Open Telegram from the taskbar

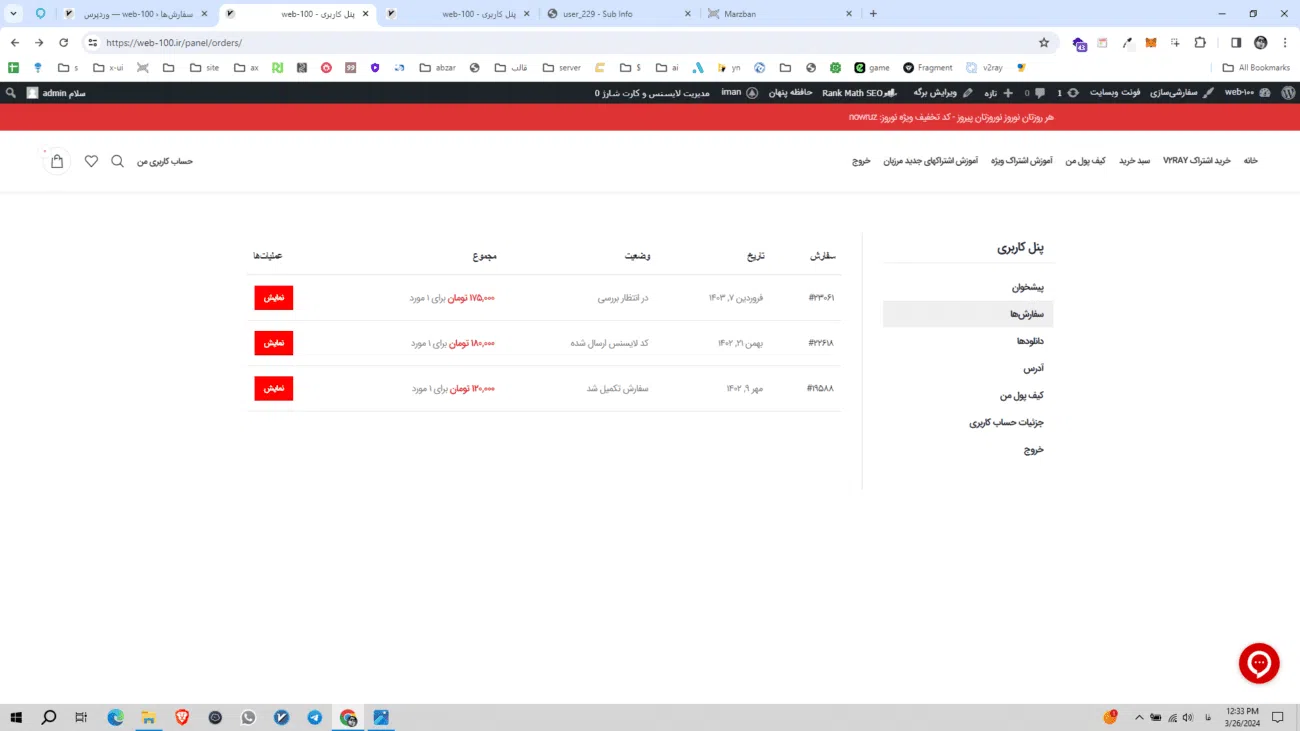tap(315, 717)
